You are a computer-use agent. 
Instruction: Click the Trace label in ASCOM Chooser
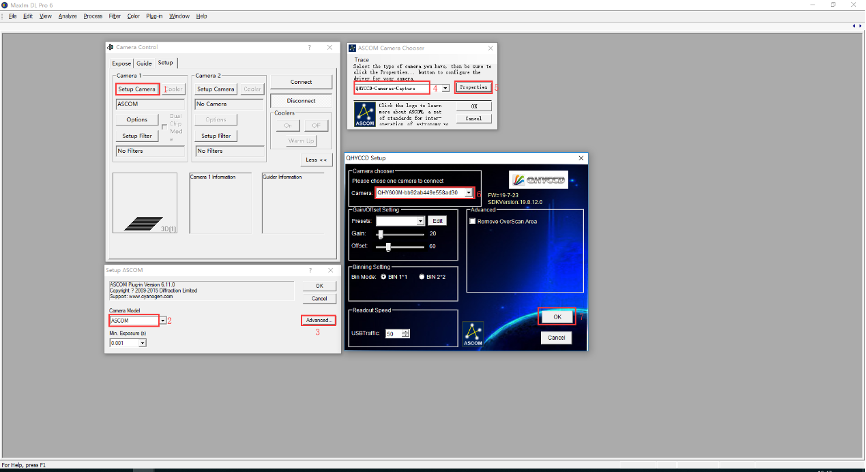pyautogui.click(x=362, y=60)
